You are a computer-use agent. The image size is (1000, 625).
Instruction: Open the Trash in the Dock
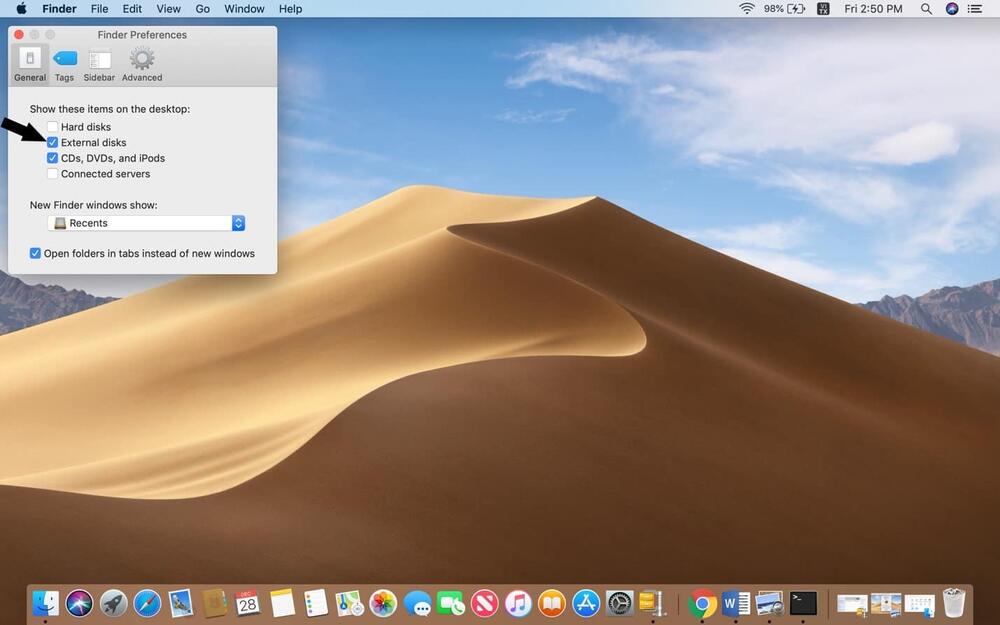coord(954,603)
